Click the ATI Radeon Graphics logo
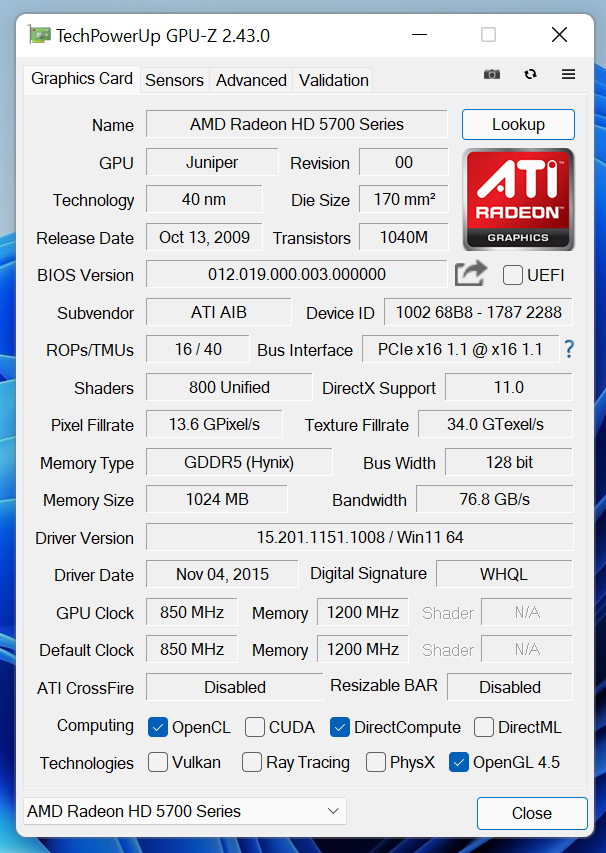Screen dimensions: 606x853 click(518, 199)
